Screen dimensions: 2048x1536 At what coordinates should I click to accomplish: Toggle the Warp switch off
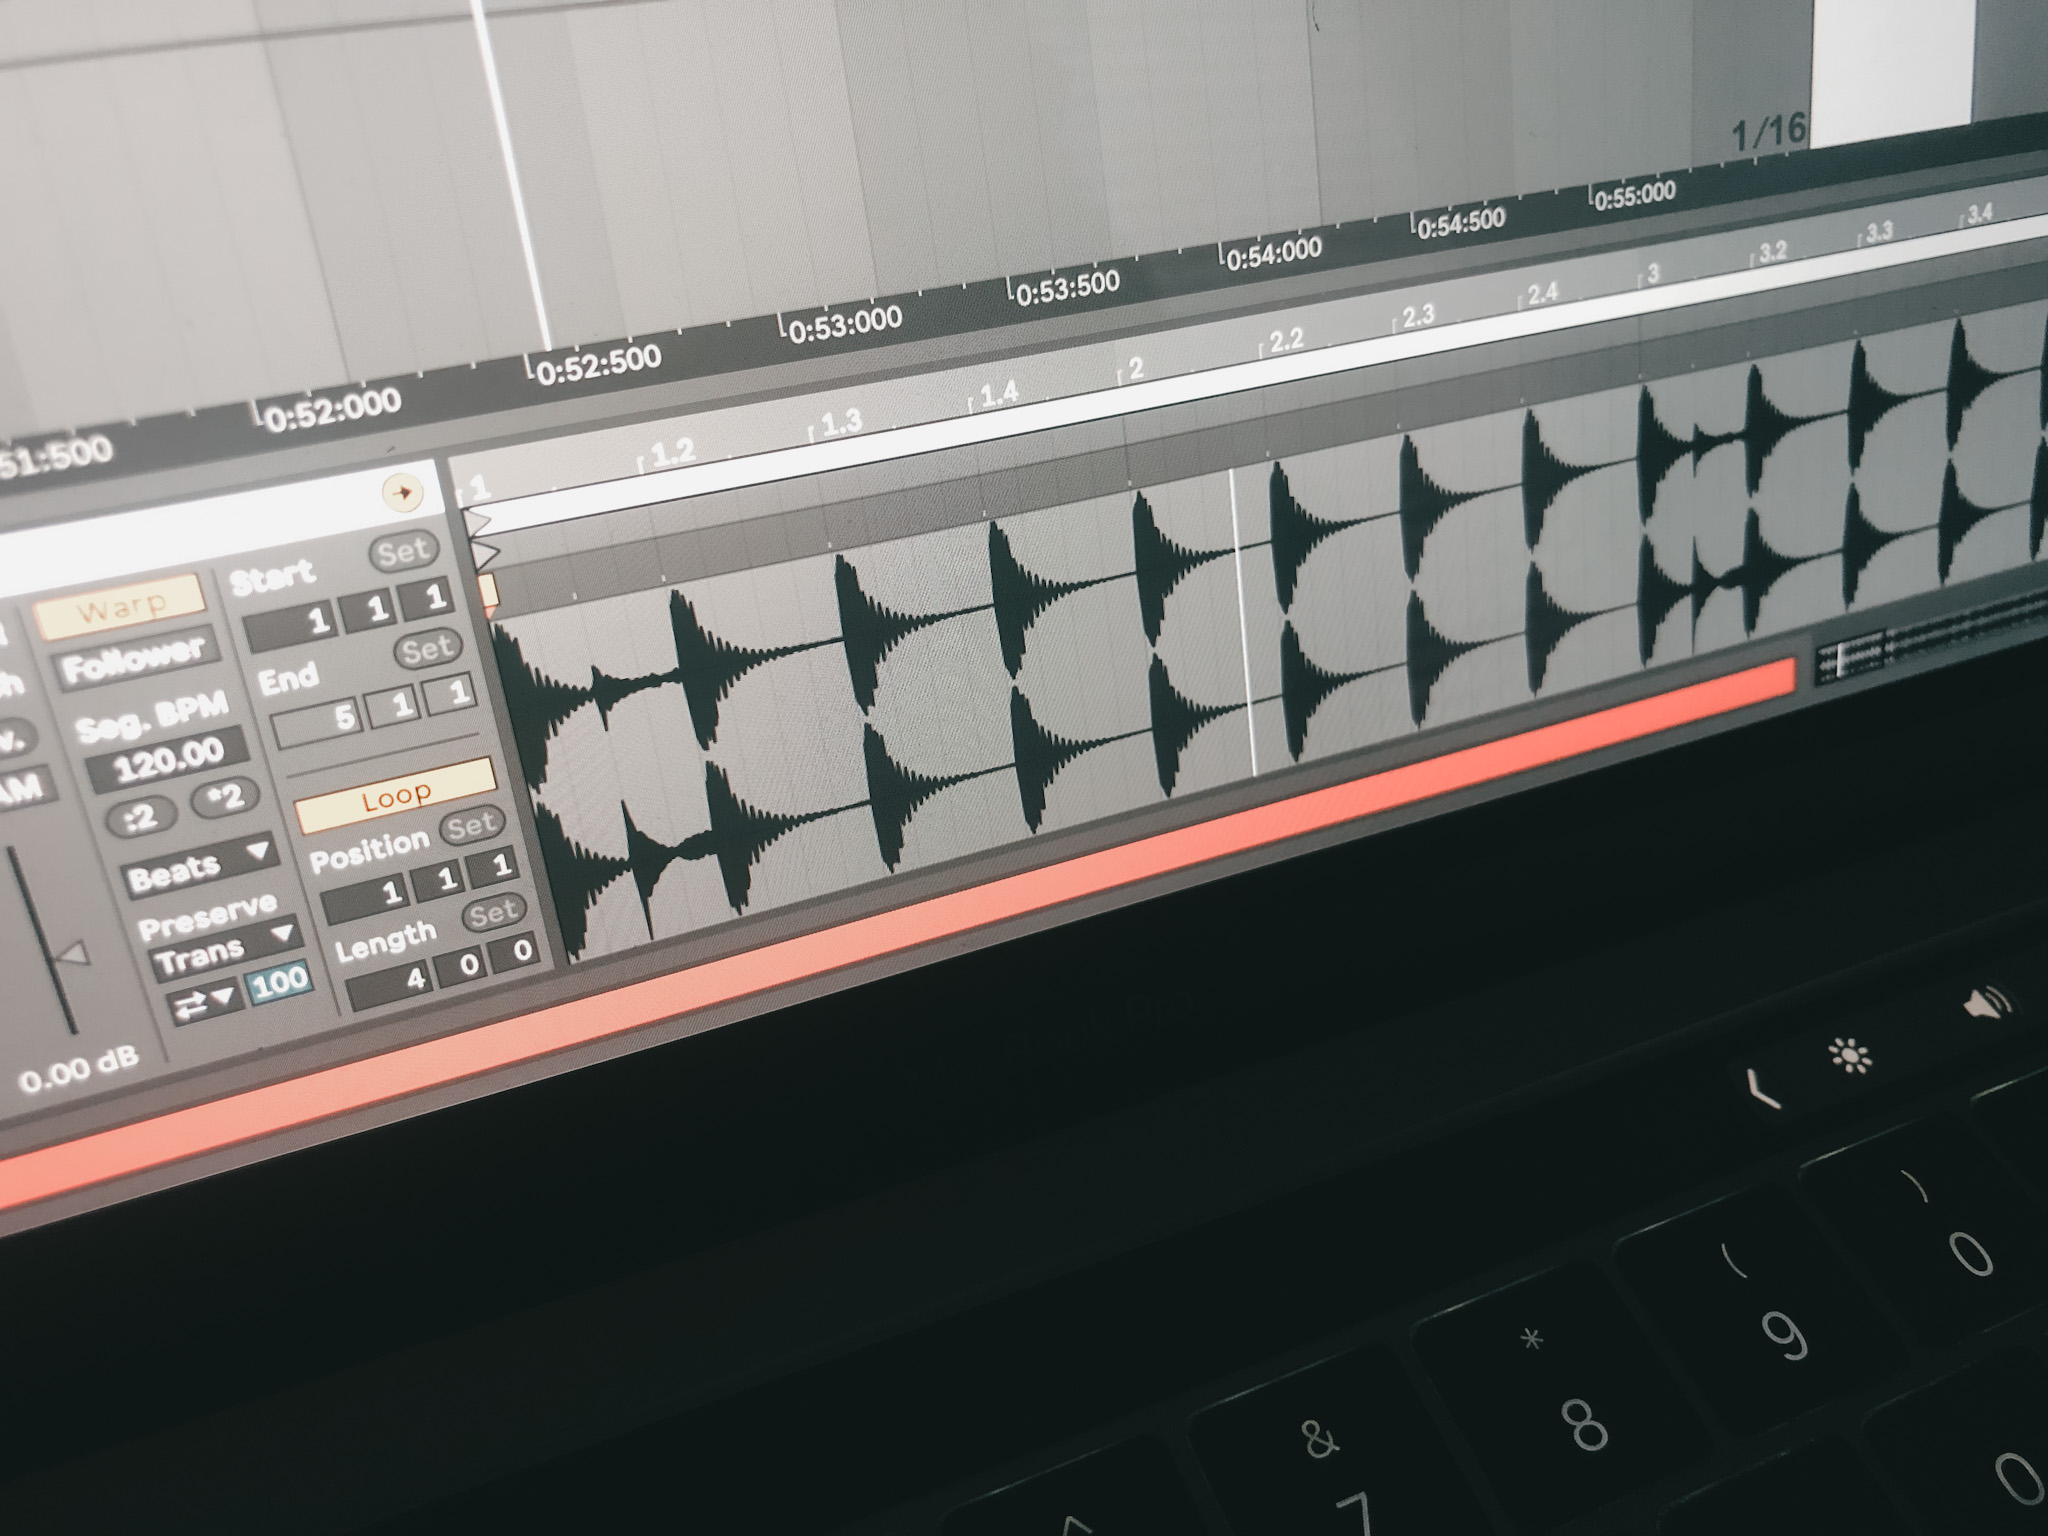click(x=120, y=607)
